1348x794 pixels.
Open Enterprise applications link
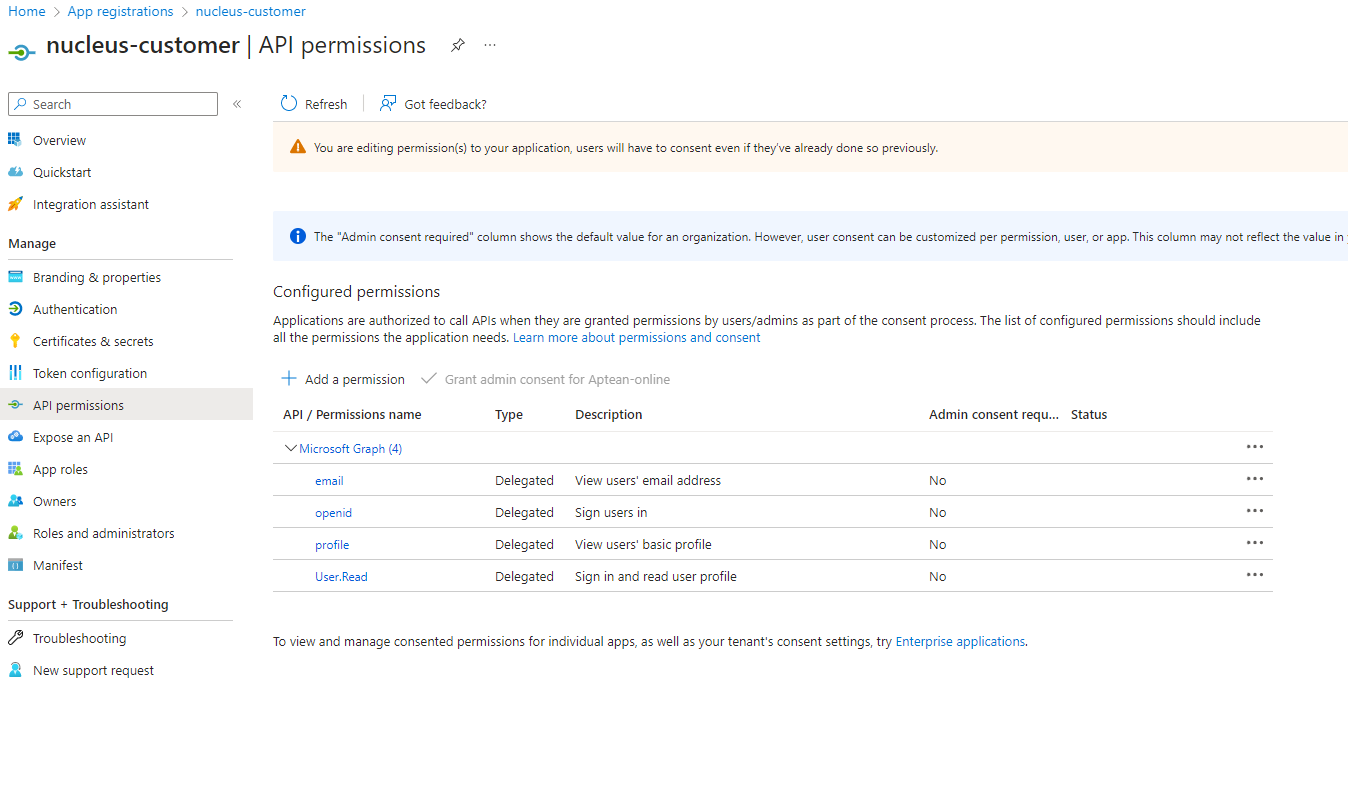[960, 642]
